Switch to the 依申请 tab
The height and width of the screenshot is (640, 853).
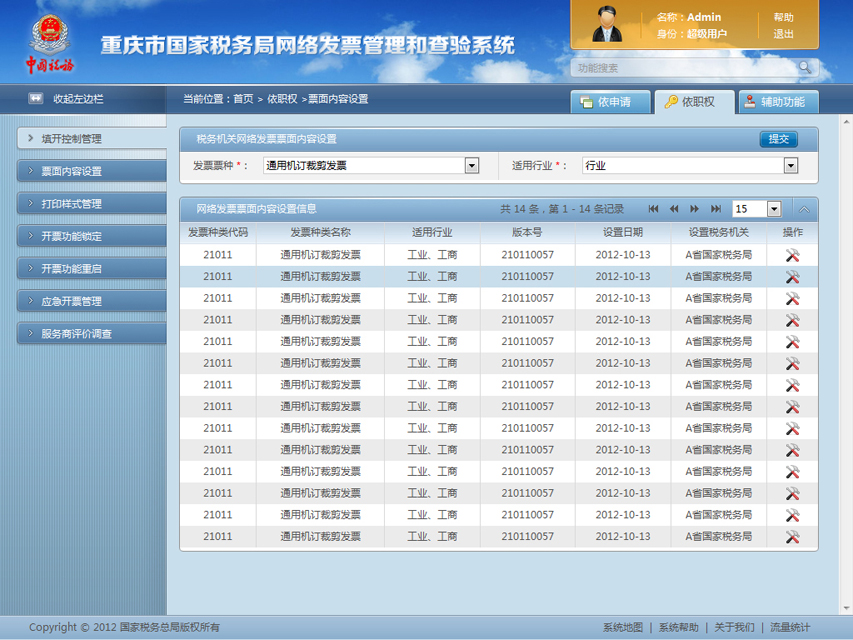[610, 102]
